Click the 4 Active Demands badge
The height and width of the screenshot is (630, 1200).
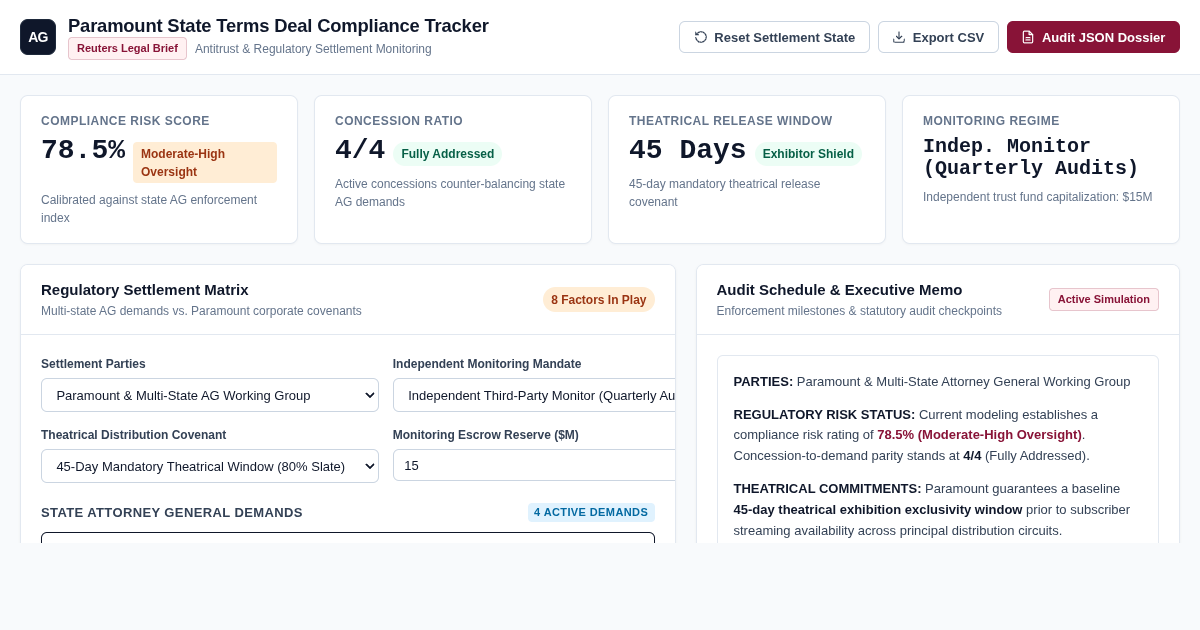(591, 512)
